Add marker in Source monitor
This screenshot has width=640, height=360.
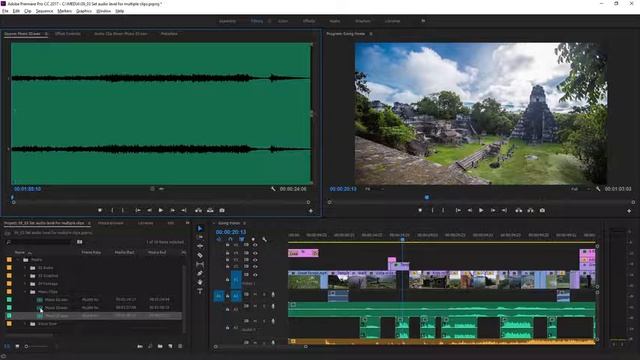click(100, 211)
